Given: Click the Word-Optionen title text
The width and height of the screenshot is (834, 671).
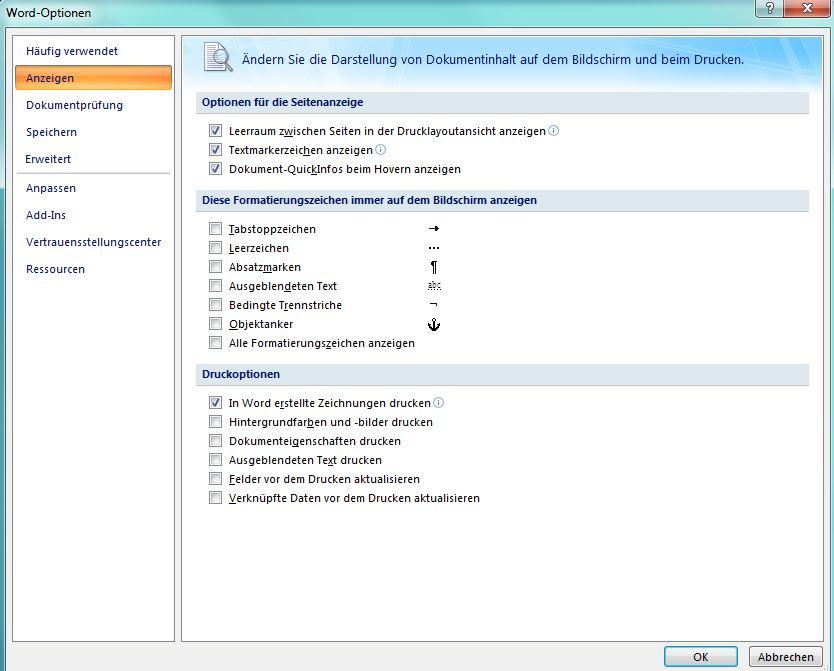Looking at the screenshot, I should [x=48, y=12].
